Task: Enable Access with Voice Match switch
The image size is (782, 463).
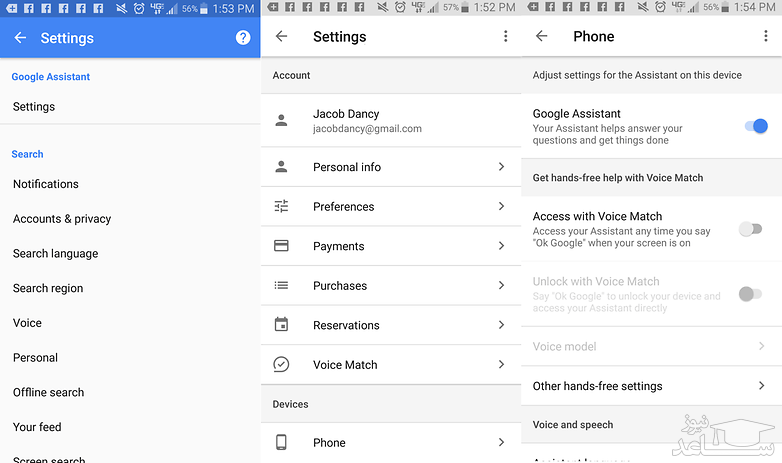Action: (x=750, y=229)
